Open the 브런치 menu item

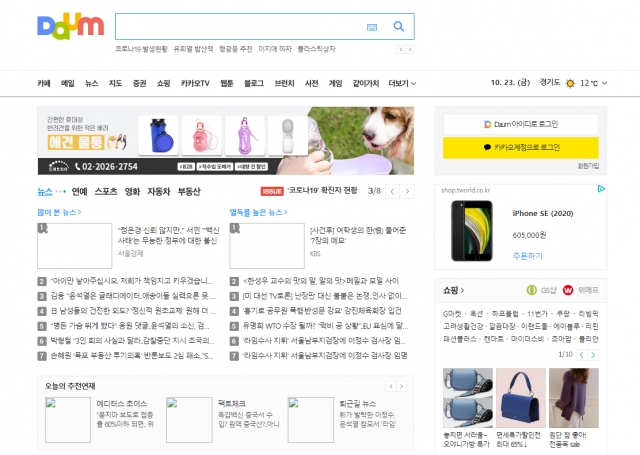click(284, 83)
